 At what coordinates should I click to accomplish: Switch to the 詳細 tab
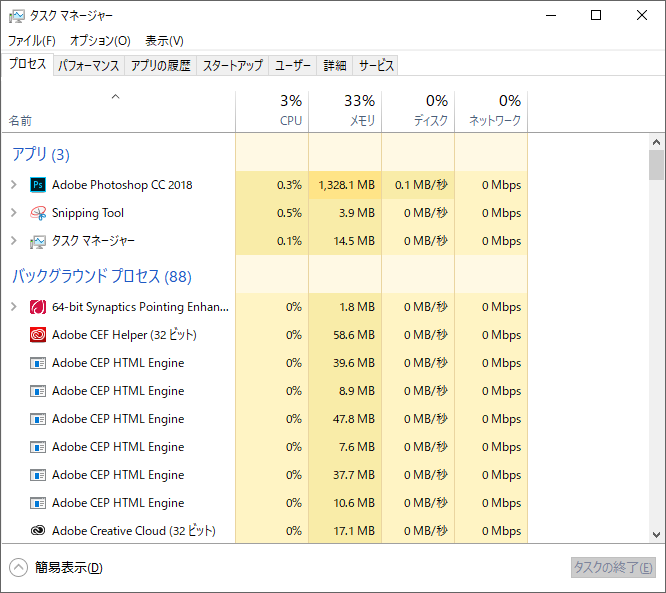click(x=335, y=65)
